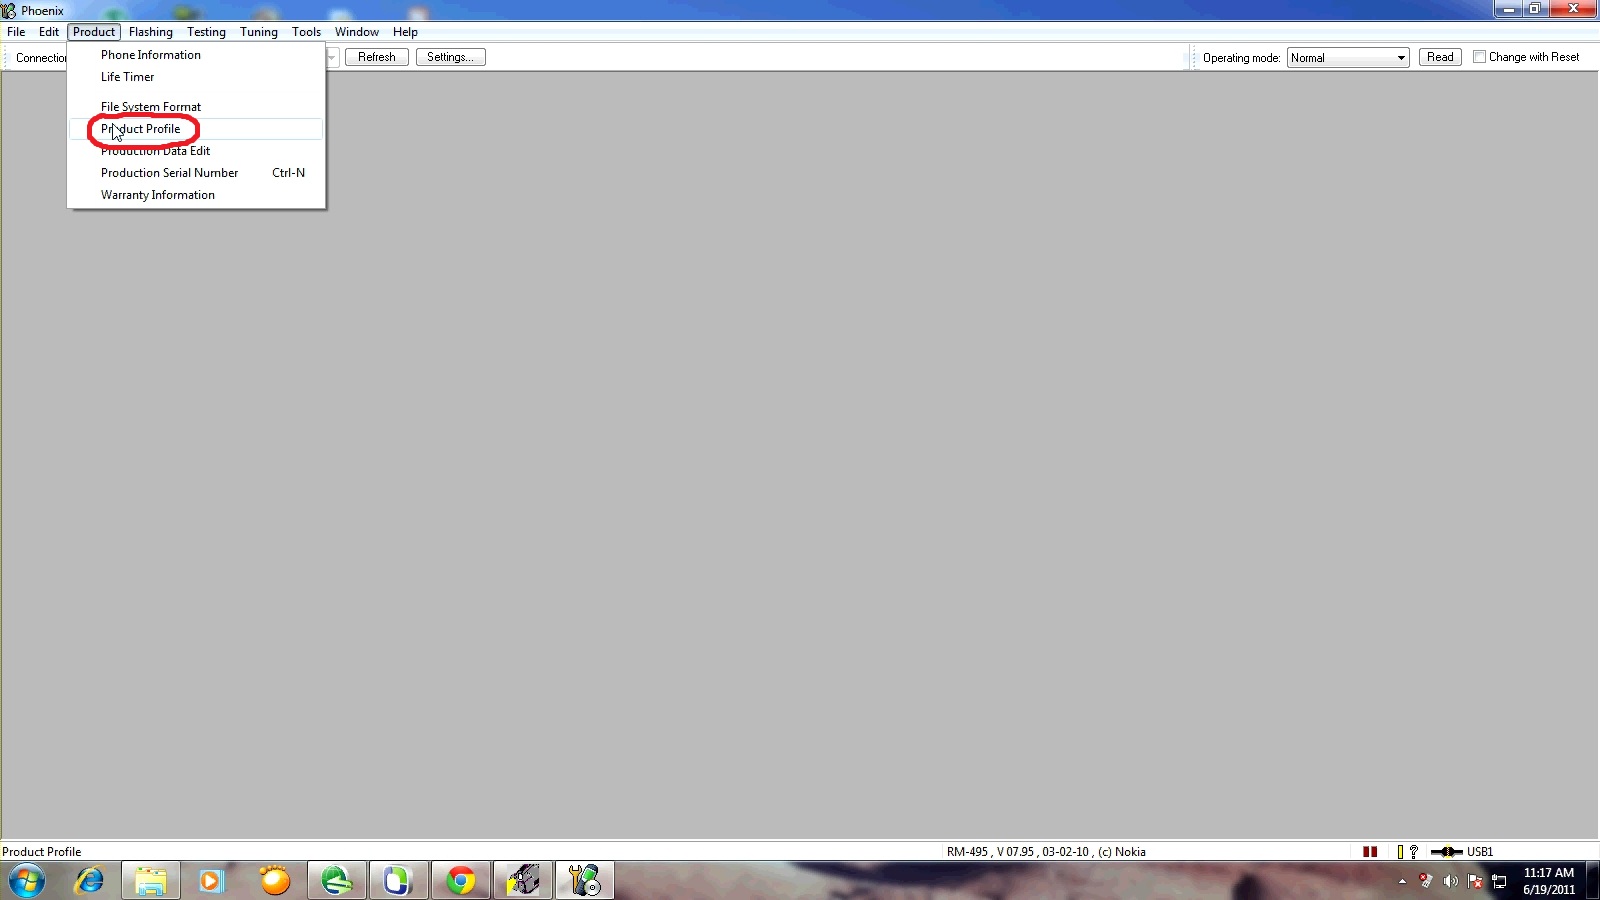Click the phone tray icon with red mark

(x=1426, y=881)
